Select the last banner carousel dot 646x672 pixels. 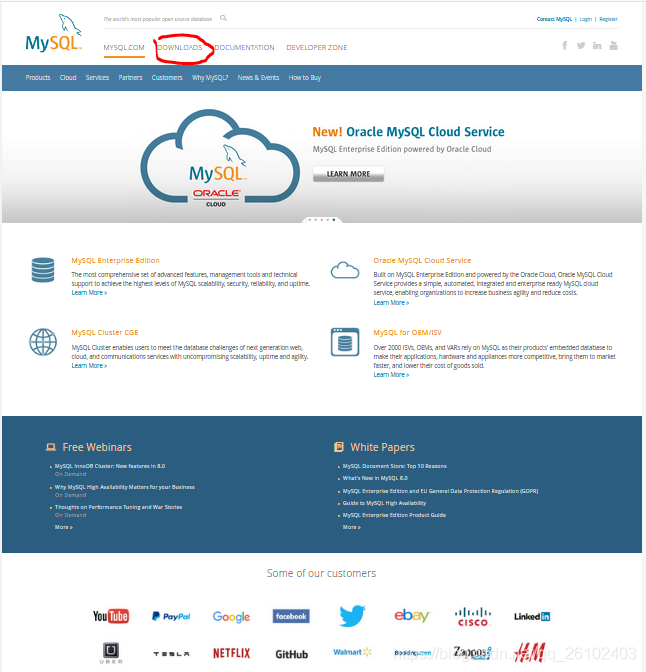[334, 220]
